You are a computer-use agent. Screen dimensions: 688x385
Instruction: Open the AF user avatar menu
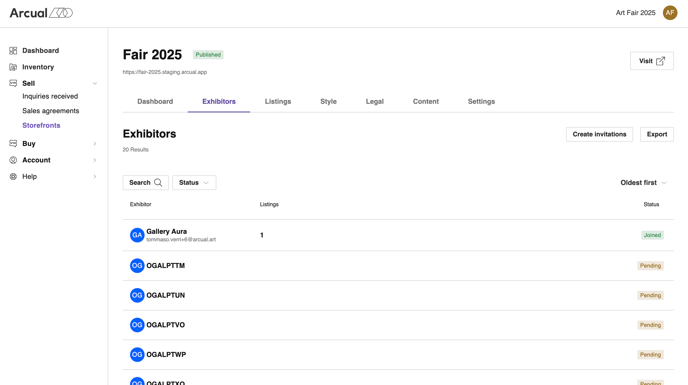[x=670, y=13]
